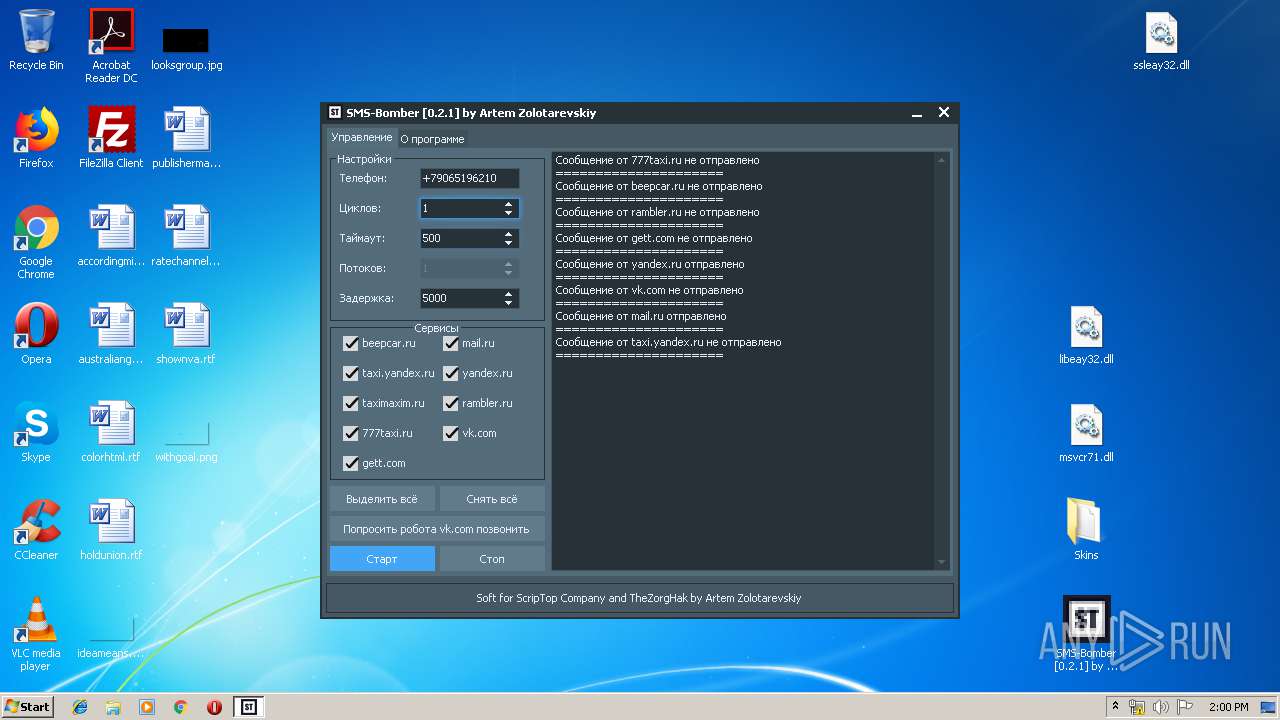Launch the VLC media player shortcut

click(36, 634)
